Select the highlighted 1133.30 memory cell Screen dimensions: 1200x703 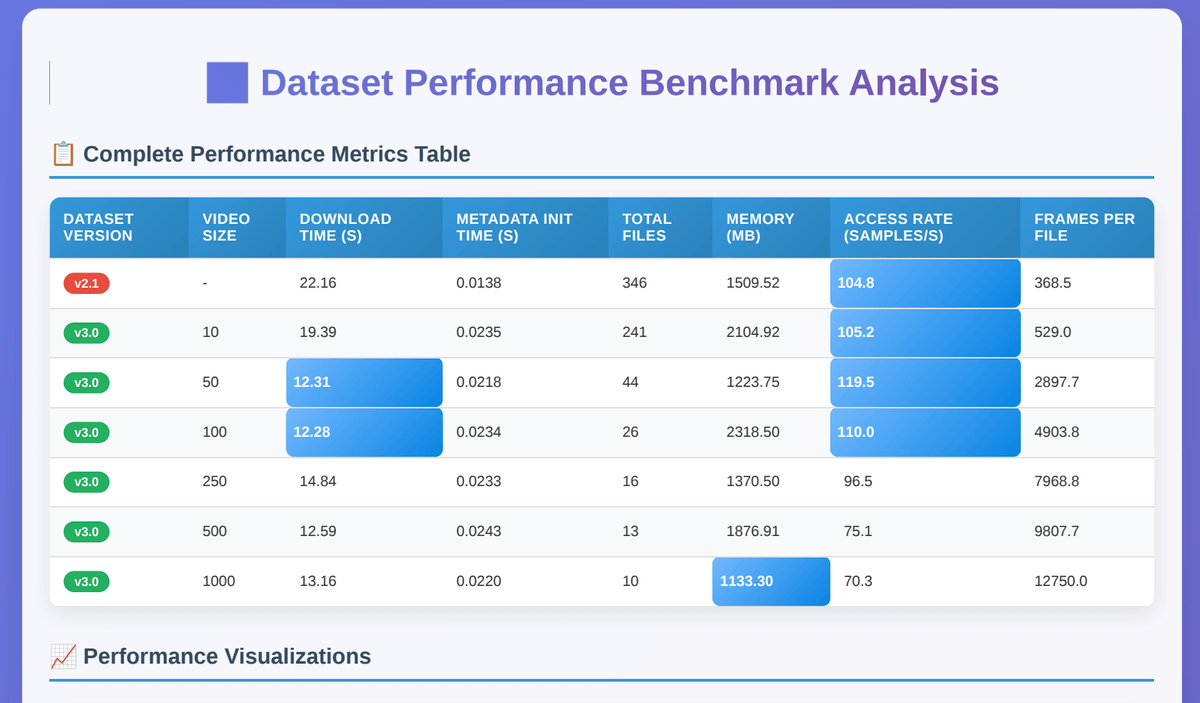pyautogui.click(x=771, y=581)
